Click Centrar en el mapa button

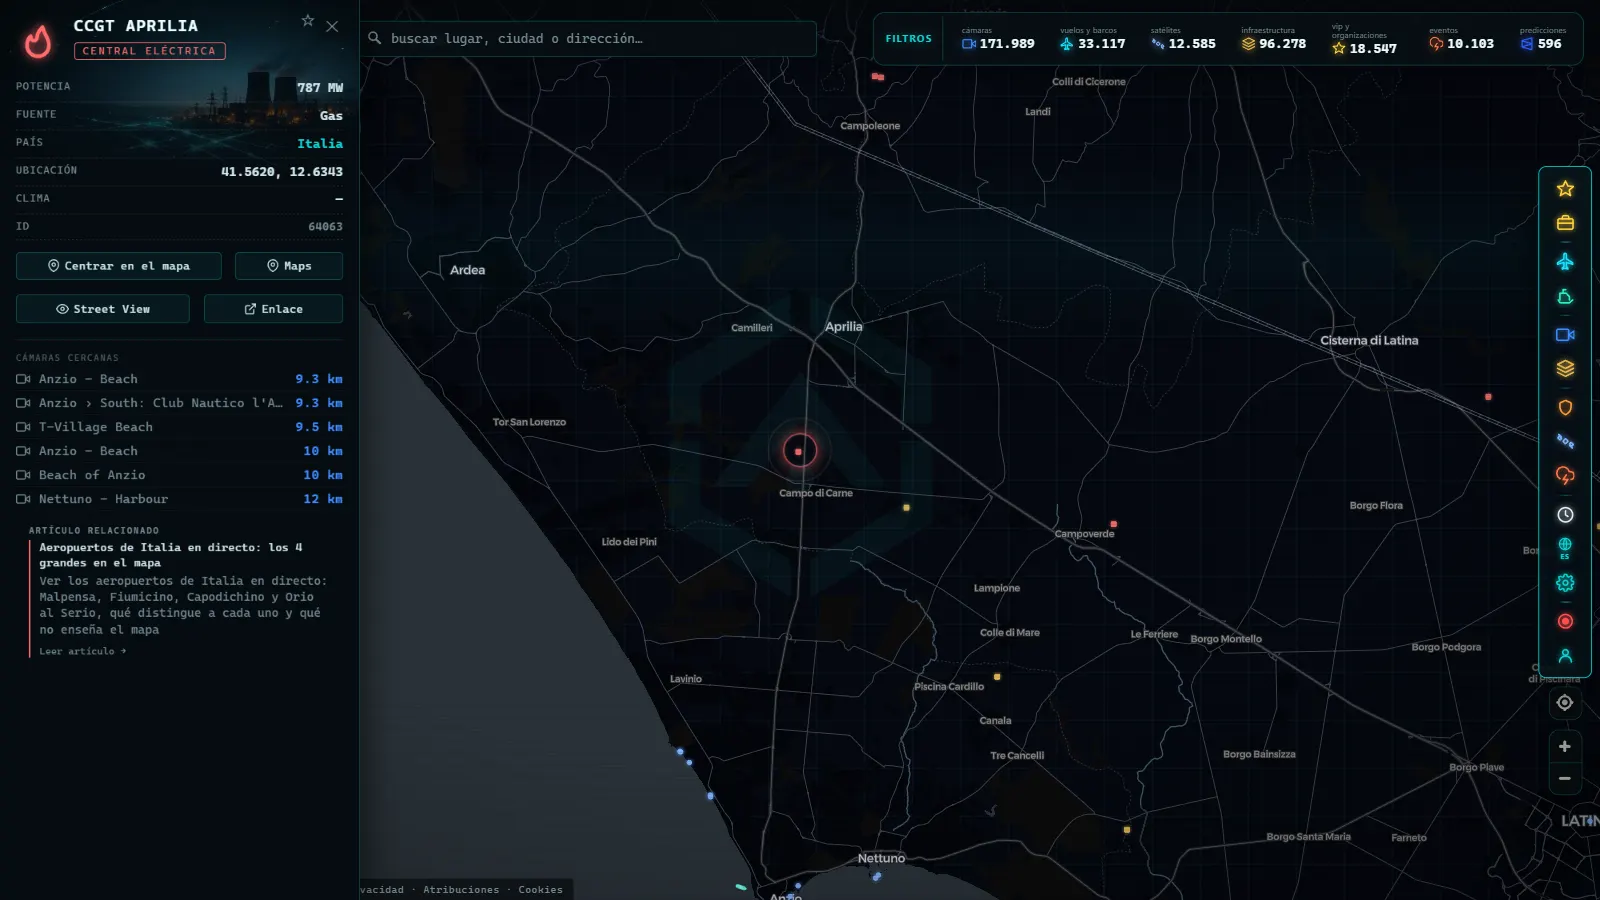(118, 266)
